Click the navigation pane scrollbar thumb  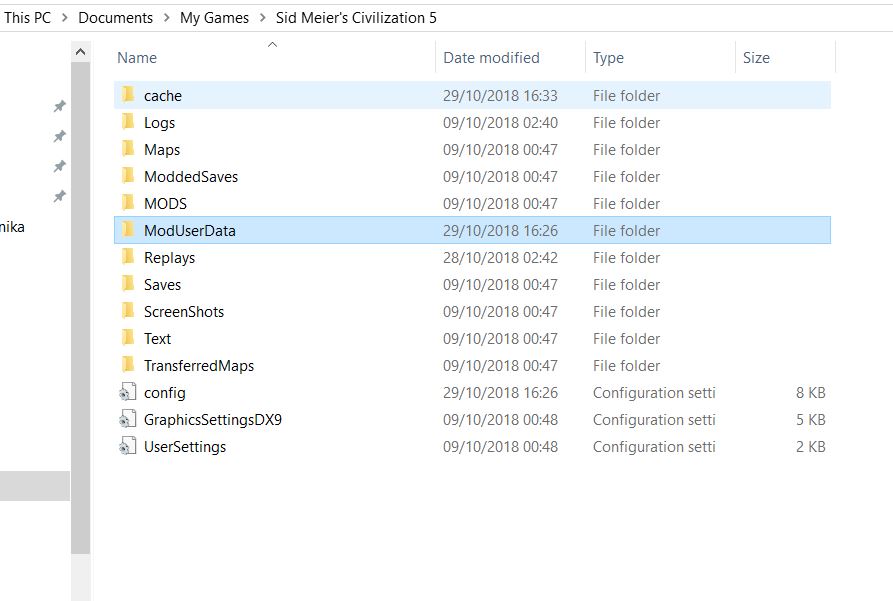pos(80,308)
